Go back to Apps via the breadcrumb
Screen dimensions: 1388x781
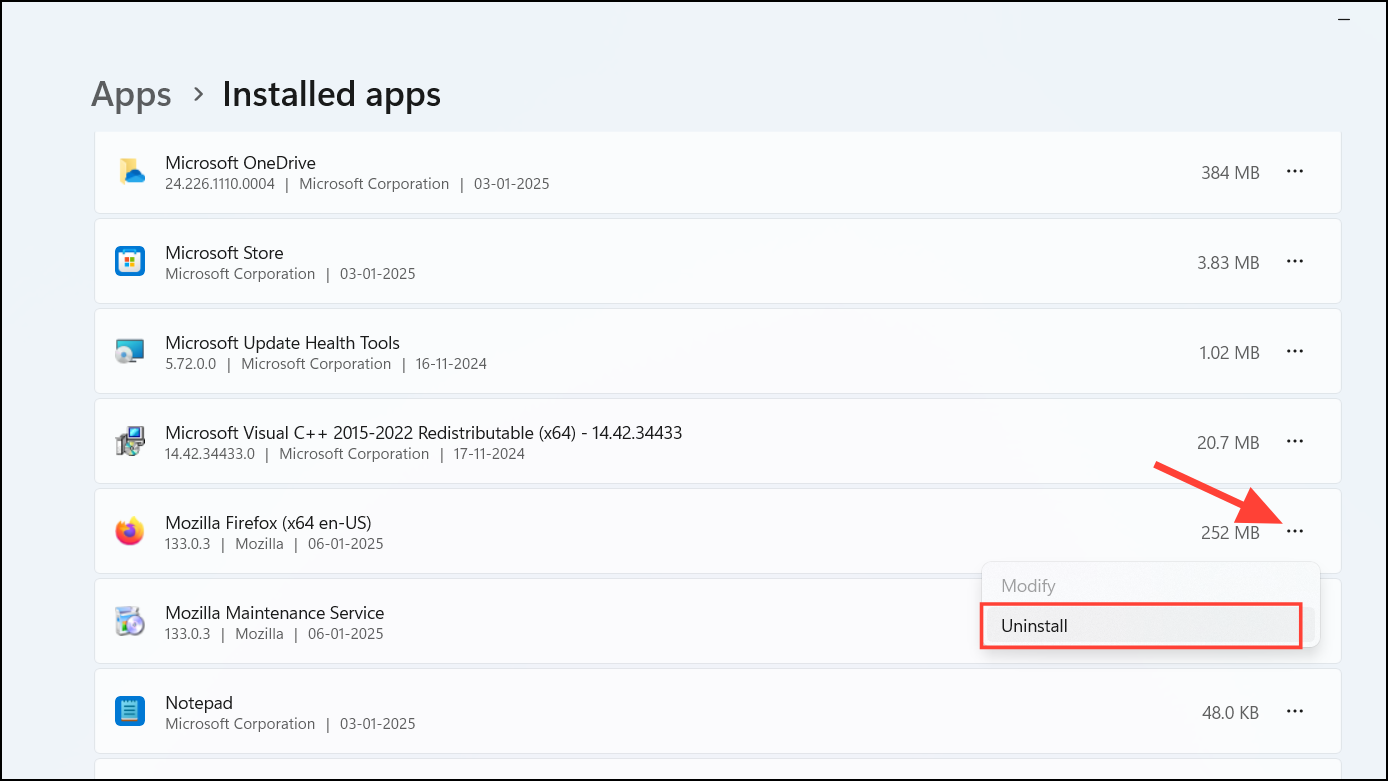coord(131,94)
